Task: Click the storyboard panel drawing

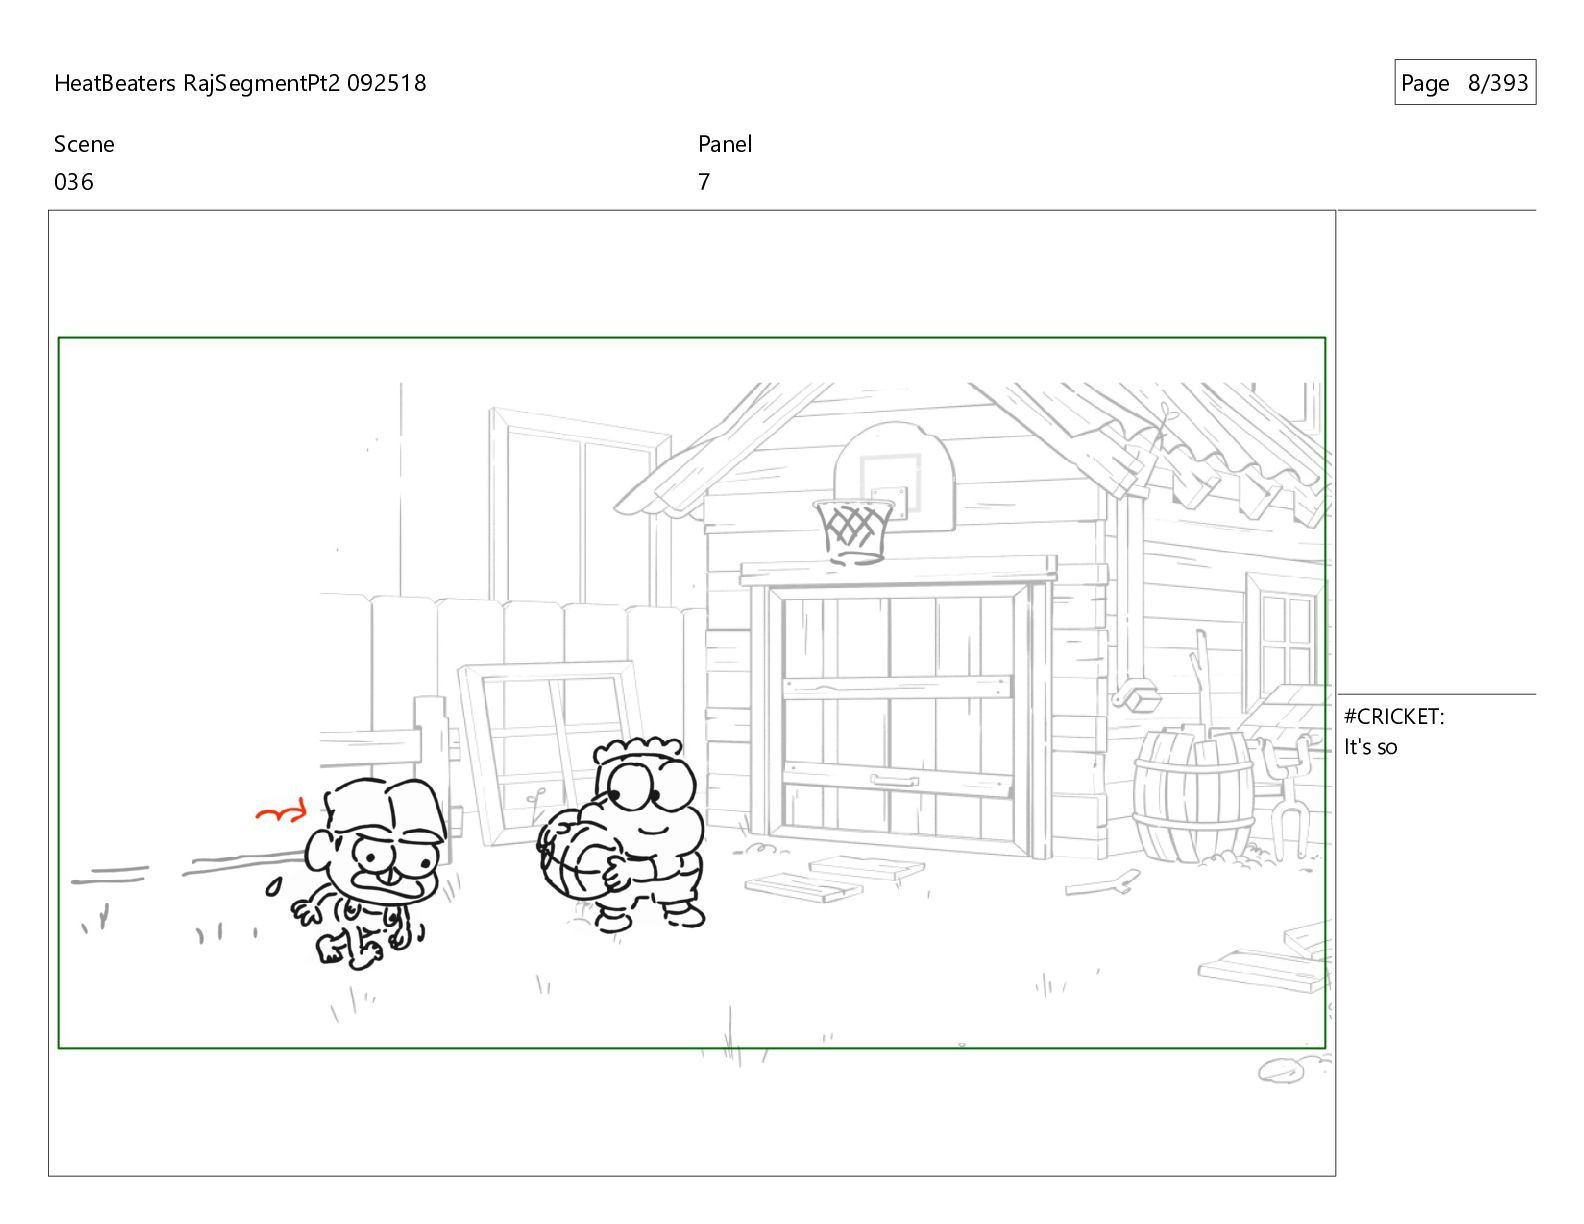Action: 692,693
